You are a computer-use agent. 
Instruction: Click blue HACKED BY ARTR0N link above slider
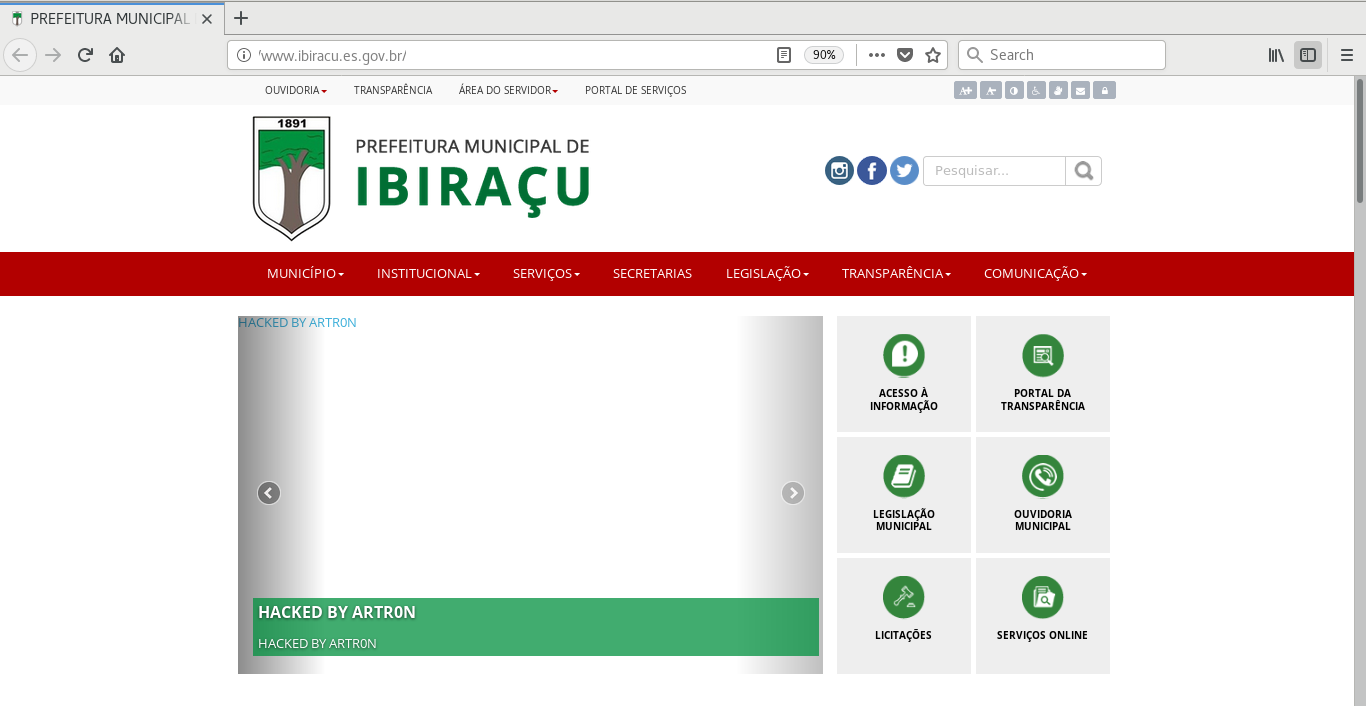point(297,323)
